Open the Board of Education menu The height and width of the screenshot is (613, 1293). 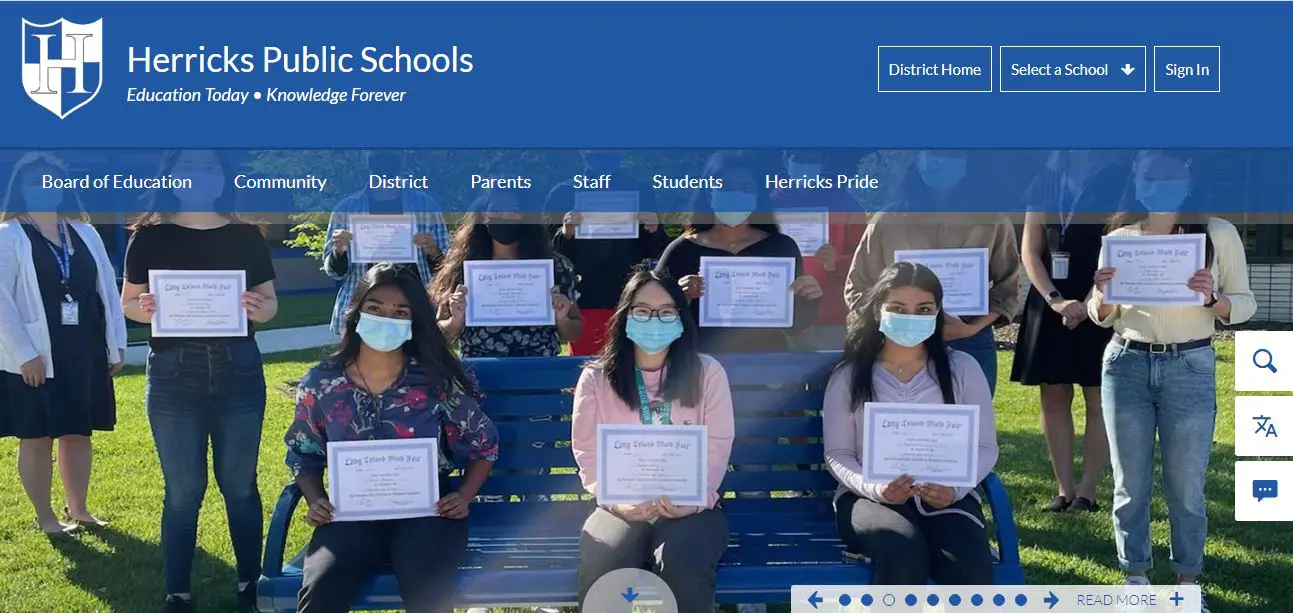click(x=116, y=181)
